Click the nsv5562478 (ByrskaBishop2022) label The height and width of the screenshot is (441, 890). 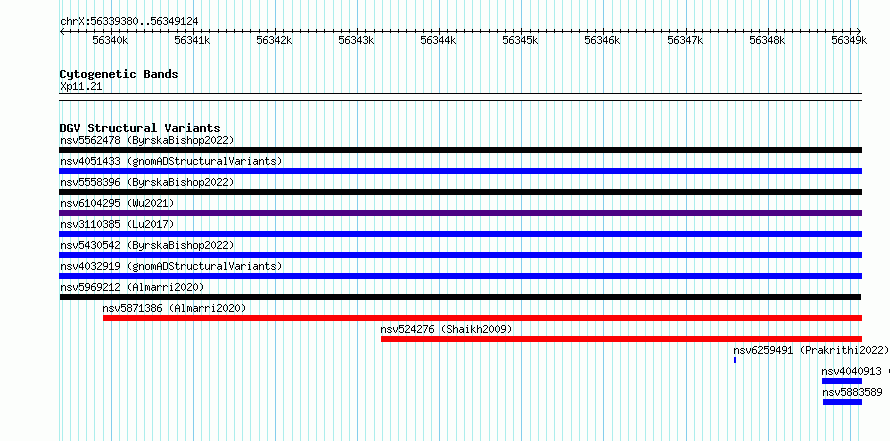click(x=147, y=140)
